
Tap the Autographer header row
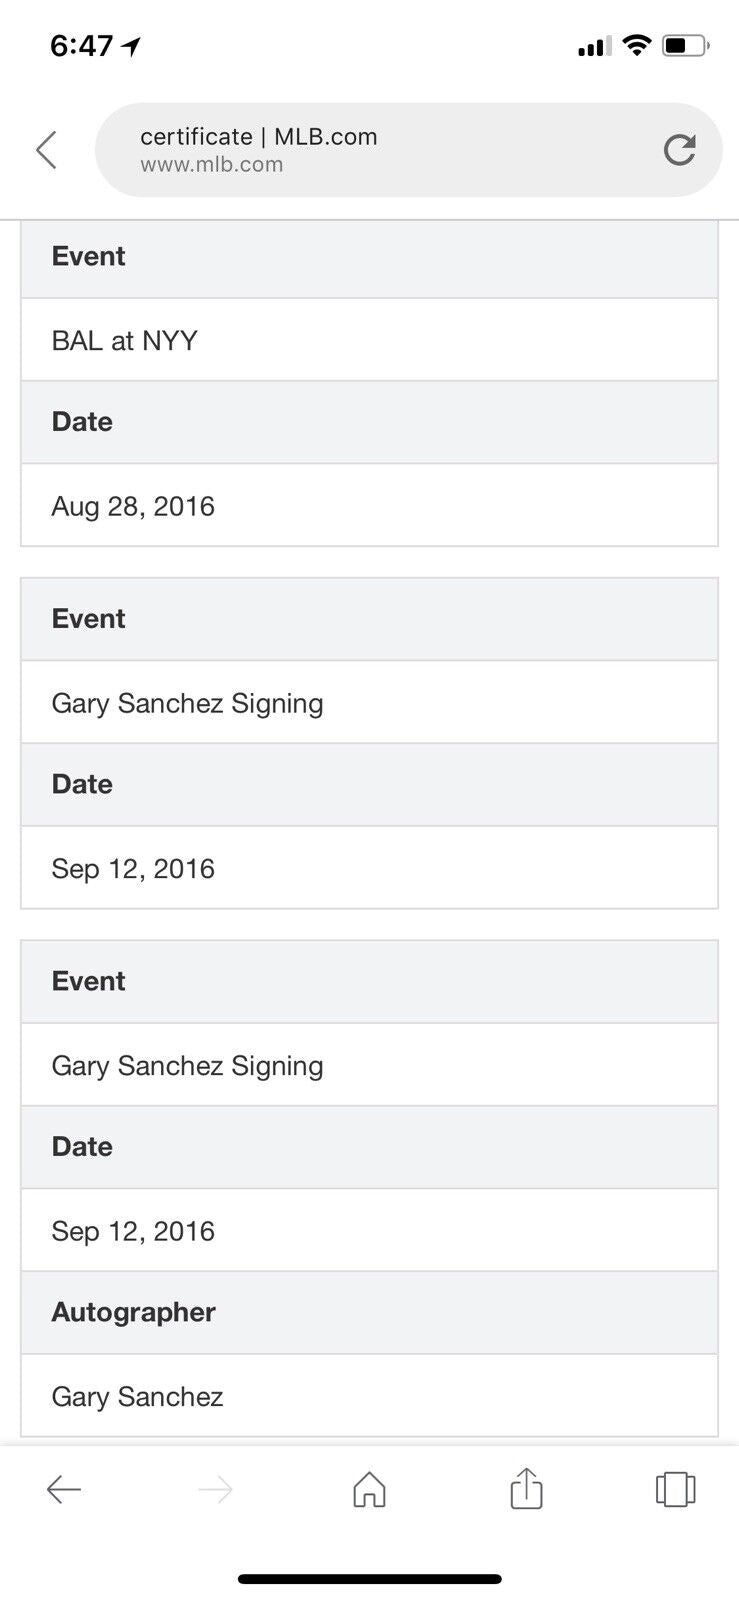(369, 1312)
